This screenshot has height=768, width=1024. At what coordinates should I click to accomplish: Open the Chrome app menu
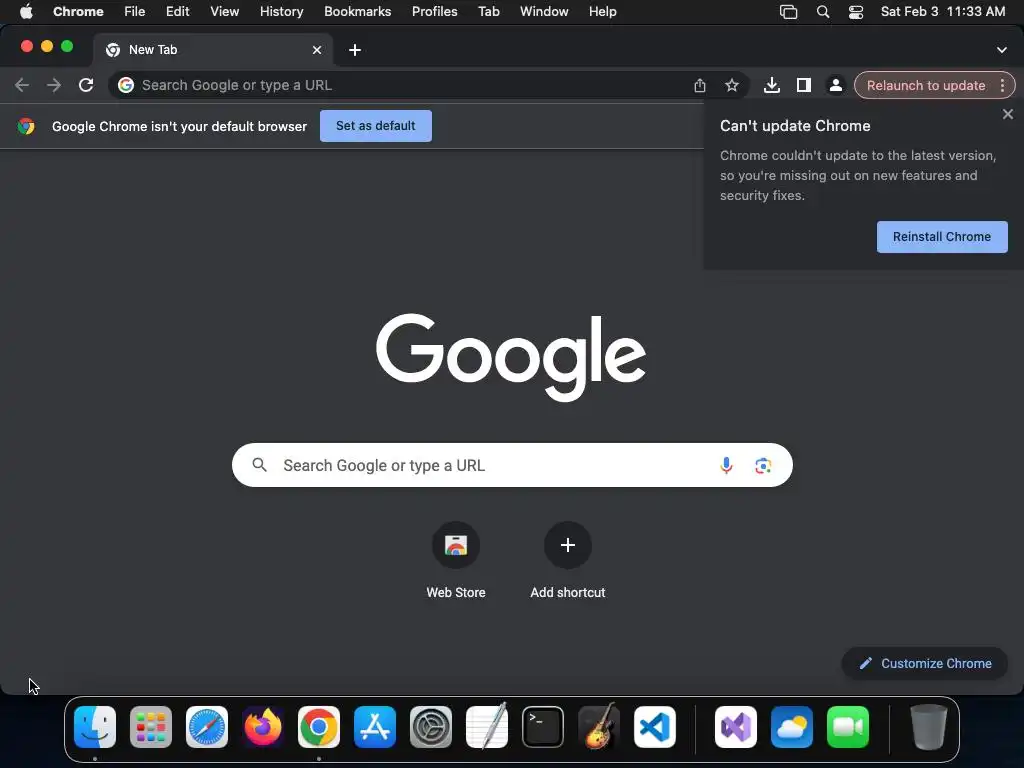(x=78, y=11)
